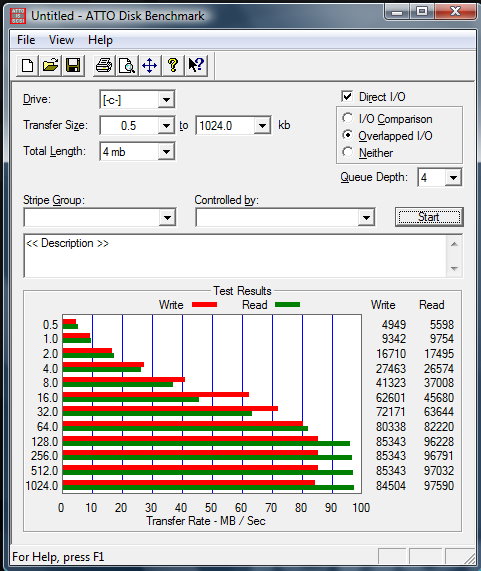Image resolution: width=481 pixels, height=571 pixels.
Task: Click the Read value 45680
Action: click(x=439, y=397)
